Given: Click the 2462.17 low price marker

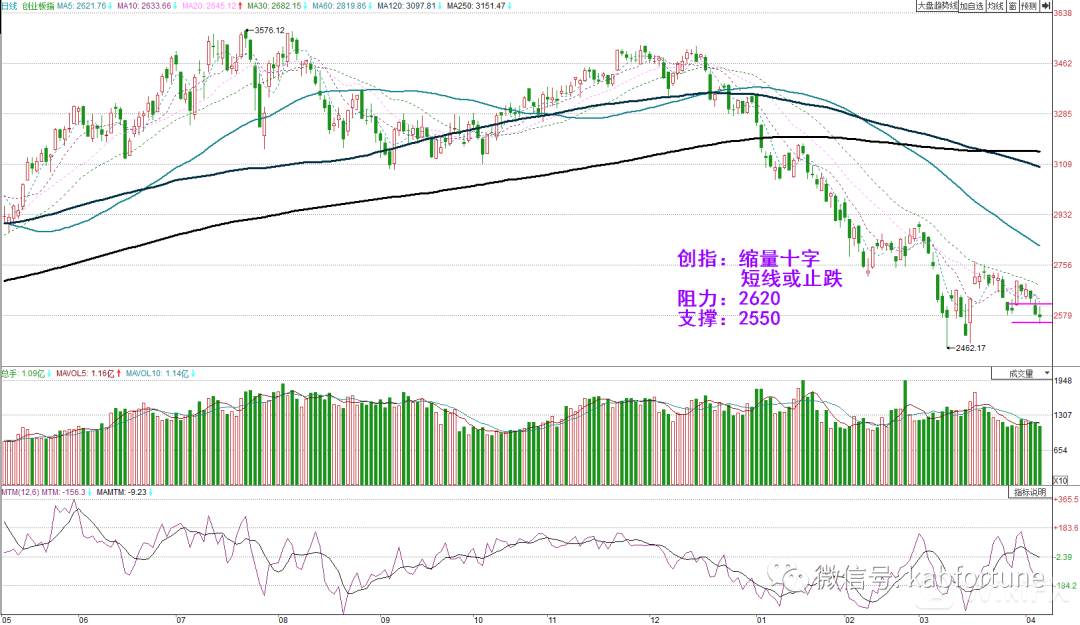Looking at the screenshot, I should click(x=968, y=348).
